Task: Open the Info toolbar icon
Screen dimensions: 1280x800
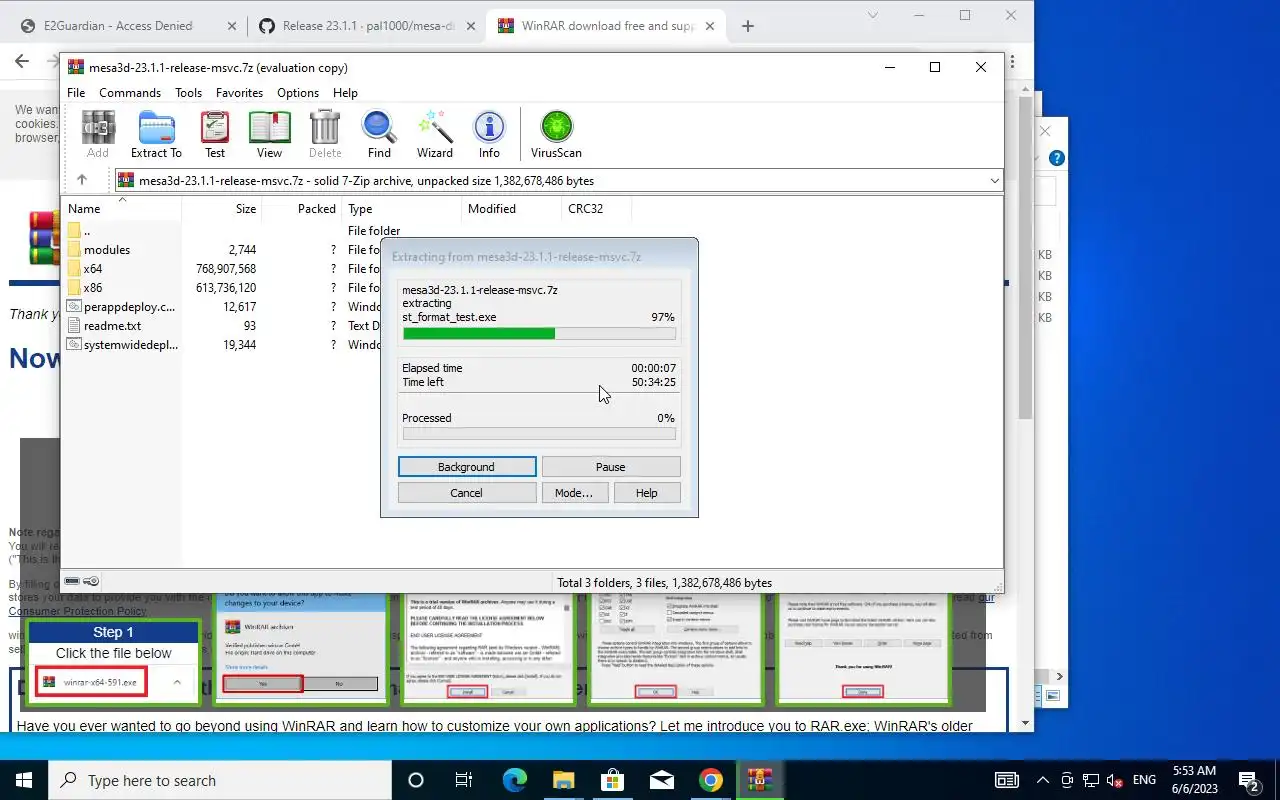Action: click(489, 134)
